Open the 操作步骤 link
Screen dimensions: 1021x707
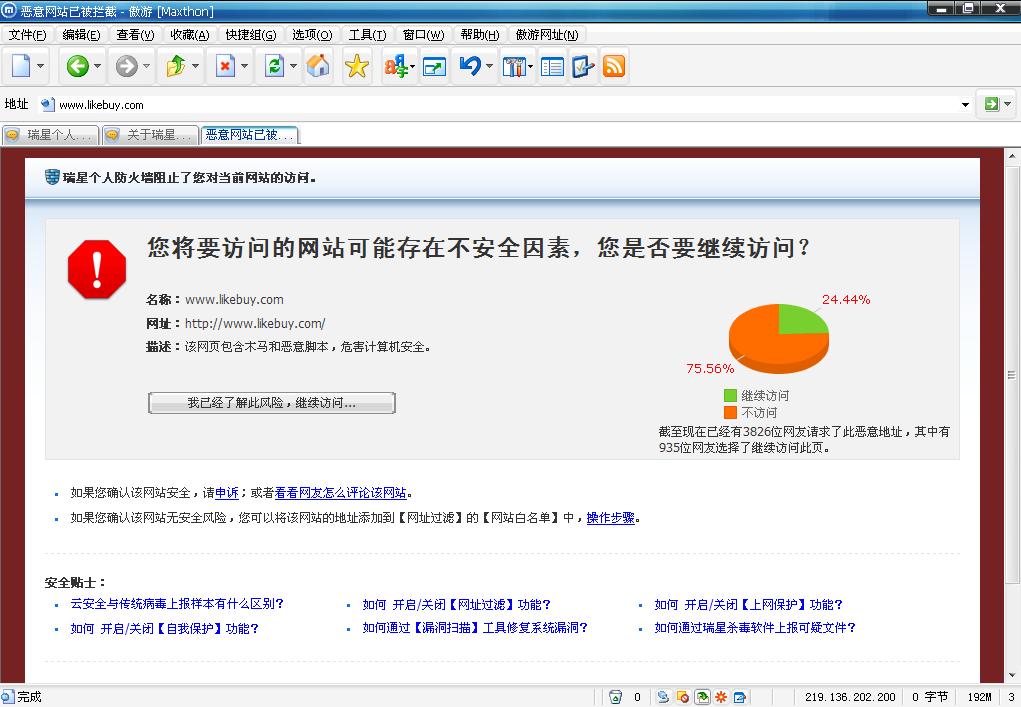611,518
